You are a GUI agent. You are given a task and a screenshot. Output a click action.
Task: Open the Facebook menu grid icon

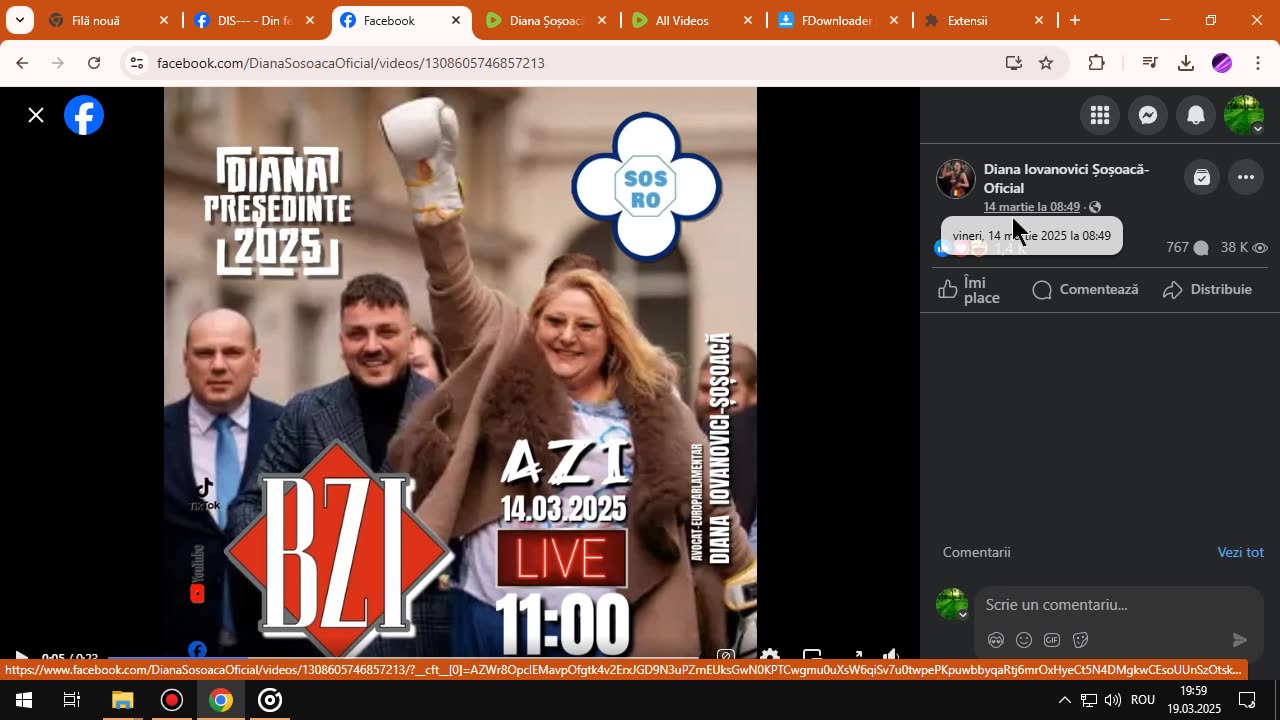click(1100, 115)
